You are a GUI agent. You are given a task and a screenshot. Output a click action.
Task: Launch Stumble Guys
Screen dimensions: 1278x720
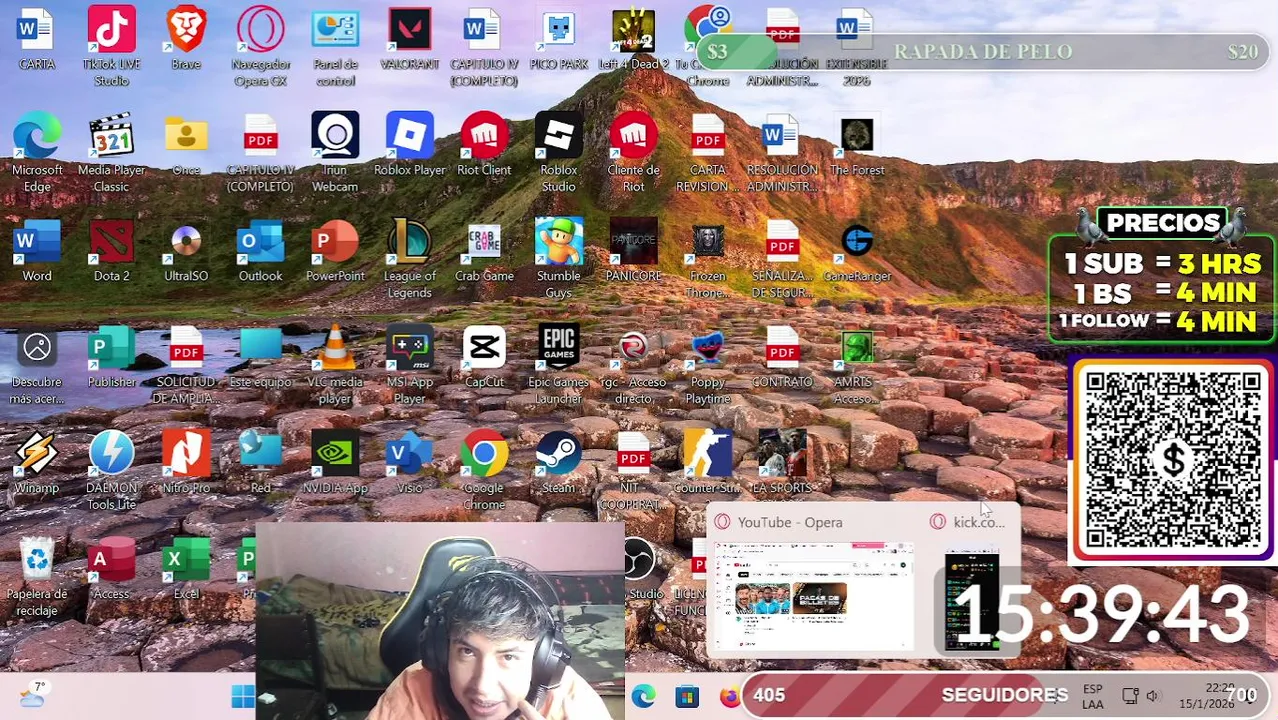(x=558, y=258)
